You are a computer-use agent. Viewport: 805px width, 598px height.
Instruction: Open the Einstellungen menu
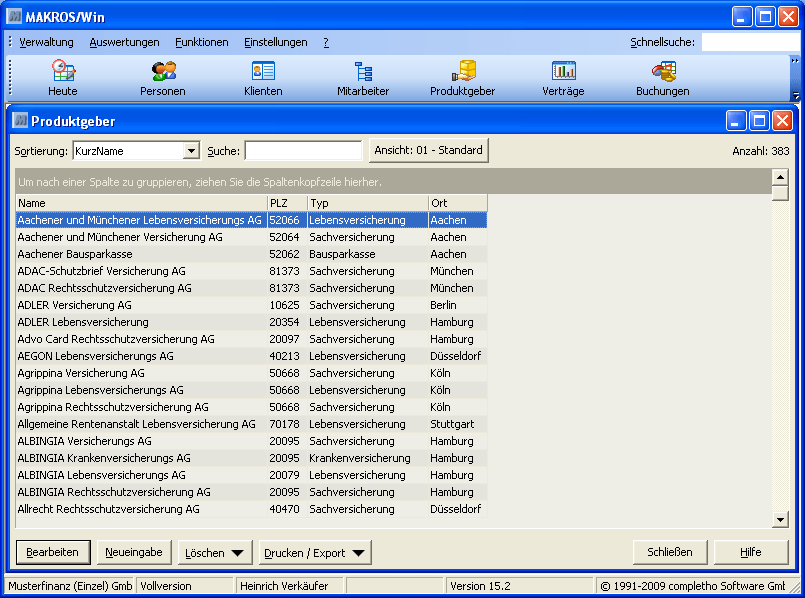click(x=276, y=42)
